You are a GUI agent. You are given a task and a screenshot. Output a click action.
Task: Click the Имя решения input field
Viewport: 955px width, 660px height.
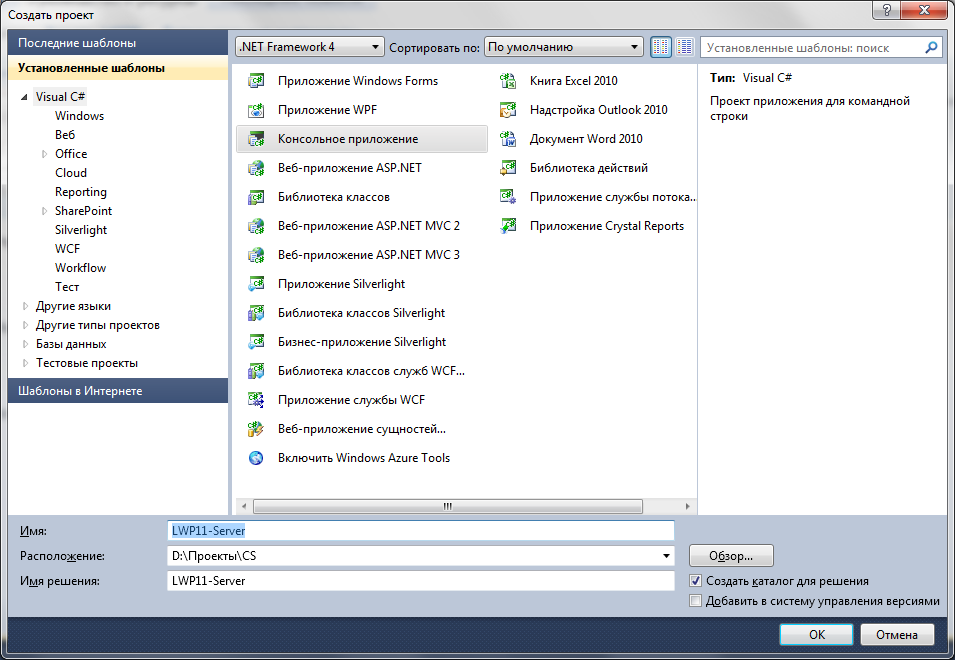click(420, 581)
